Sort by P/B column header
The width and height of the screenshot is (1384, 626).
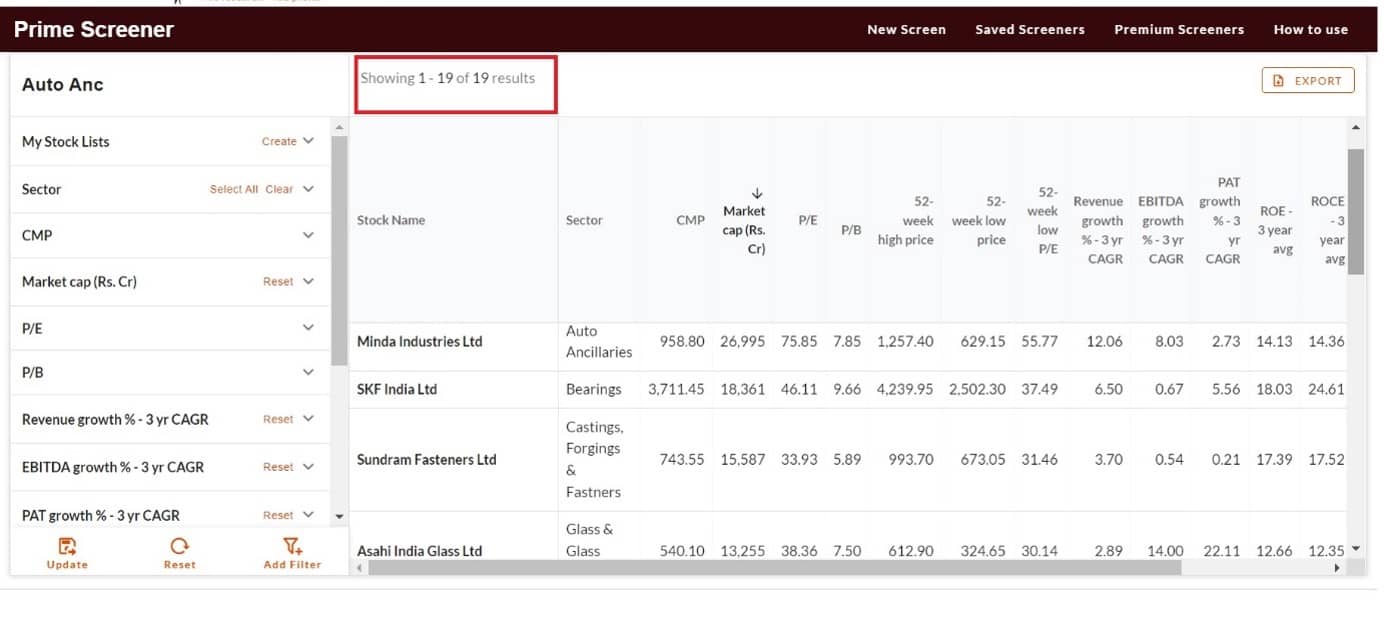pos(851,229)
